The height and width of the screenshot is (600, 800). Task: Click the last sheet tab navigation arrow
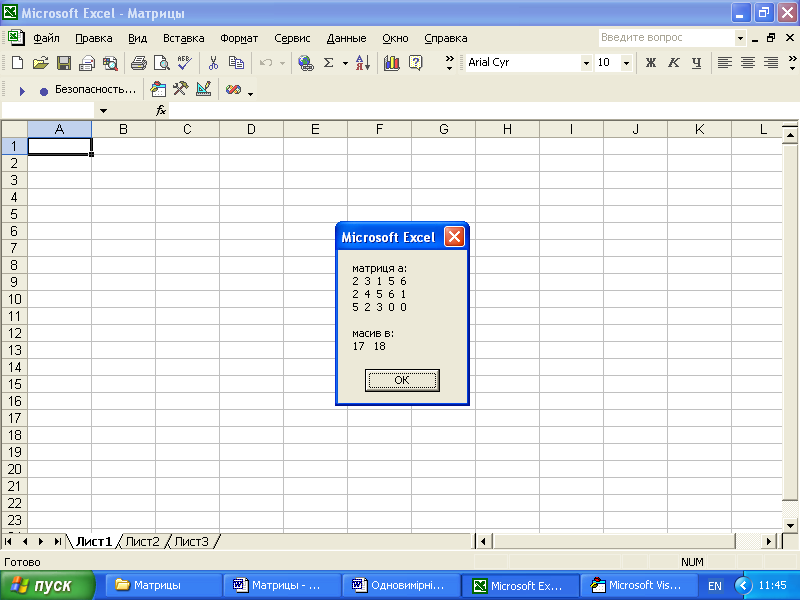(x=57, y=541)
